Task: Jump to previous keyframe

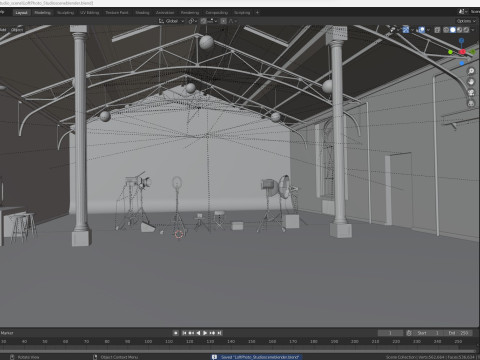Action: coord(191,333)
